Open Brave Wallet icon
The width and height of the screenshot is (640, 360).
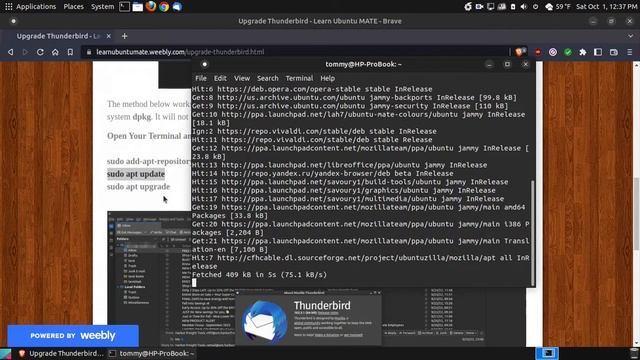point(613,52)
